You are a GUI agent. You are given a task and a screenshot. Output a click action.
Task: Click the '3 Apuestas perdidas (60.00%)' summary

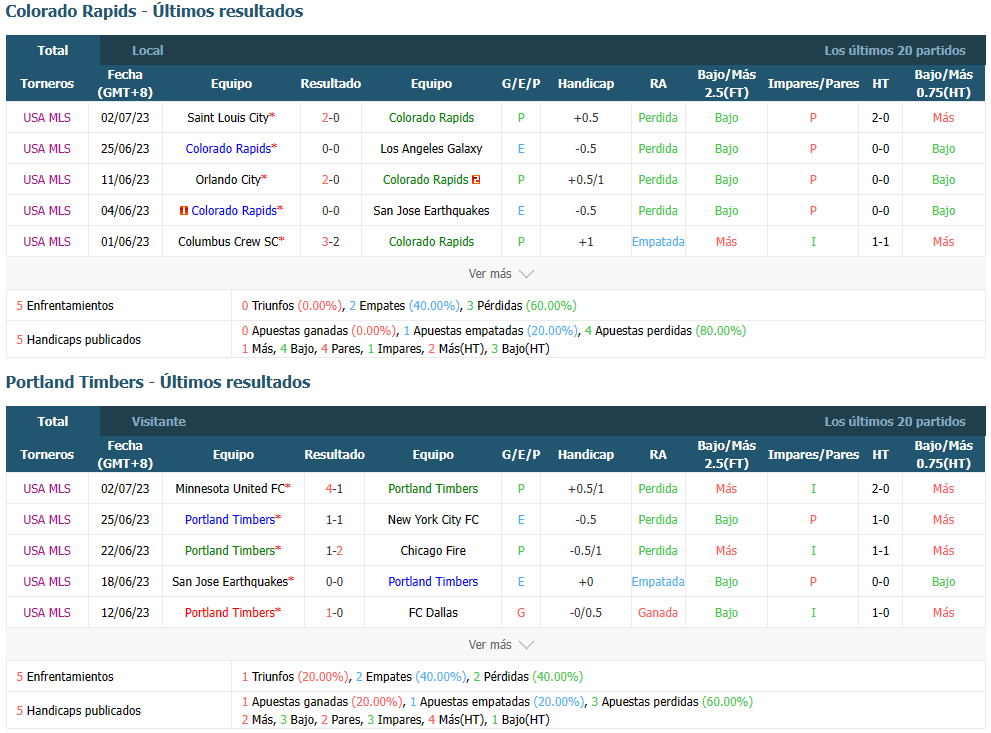pos(672,702)
